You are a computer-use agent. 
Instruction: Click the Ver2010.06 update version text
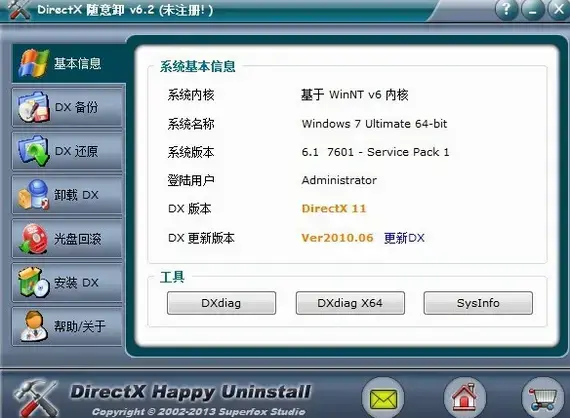coord(337,238)
